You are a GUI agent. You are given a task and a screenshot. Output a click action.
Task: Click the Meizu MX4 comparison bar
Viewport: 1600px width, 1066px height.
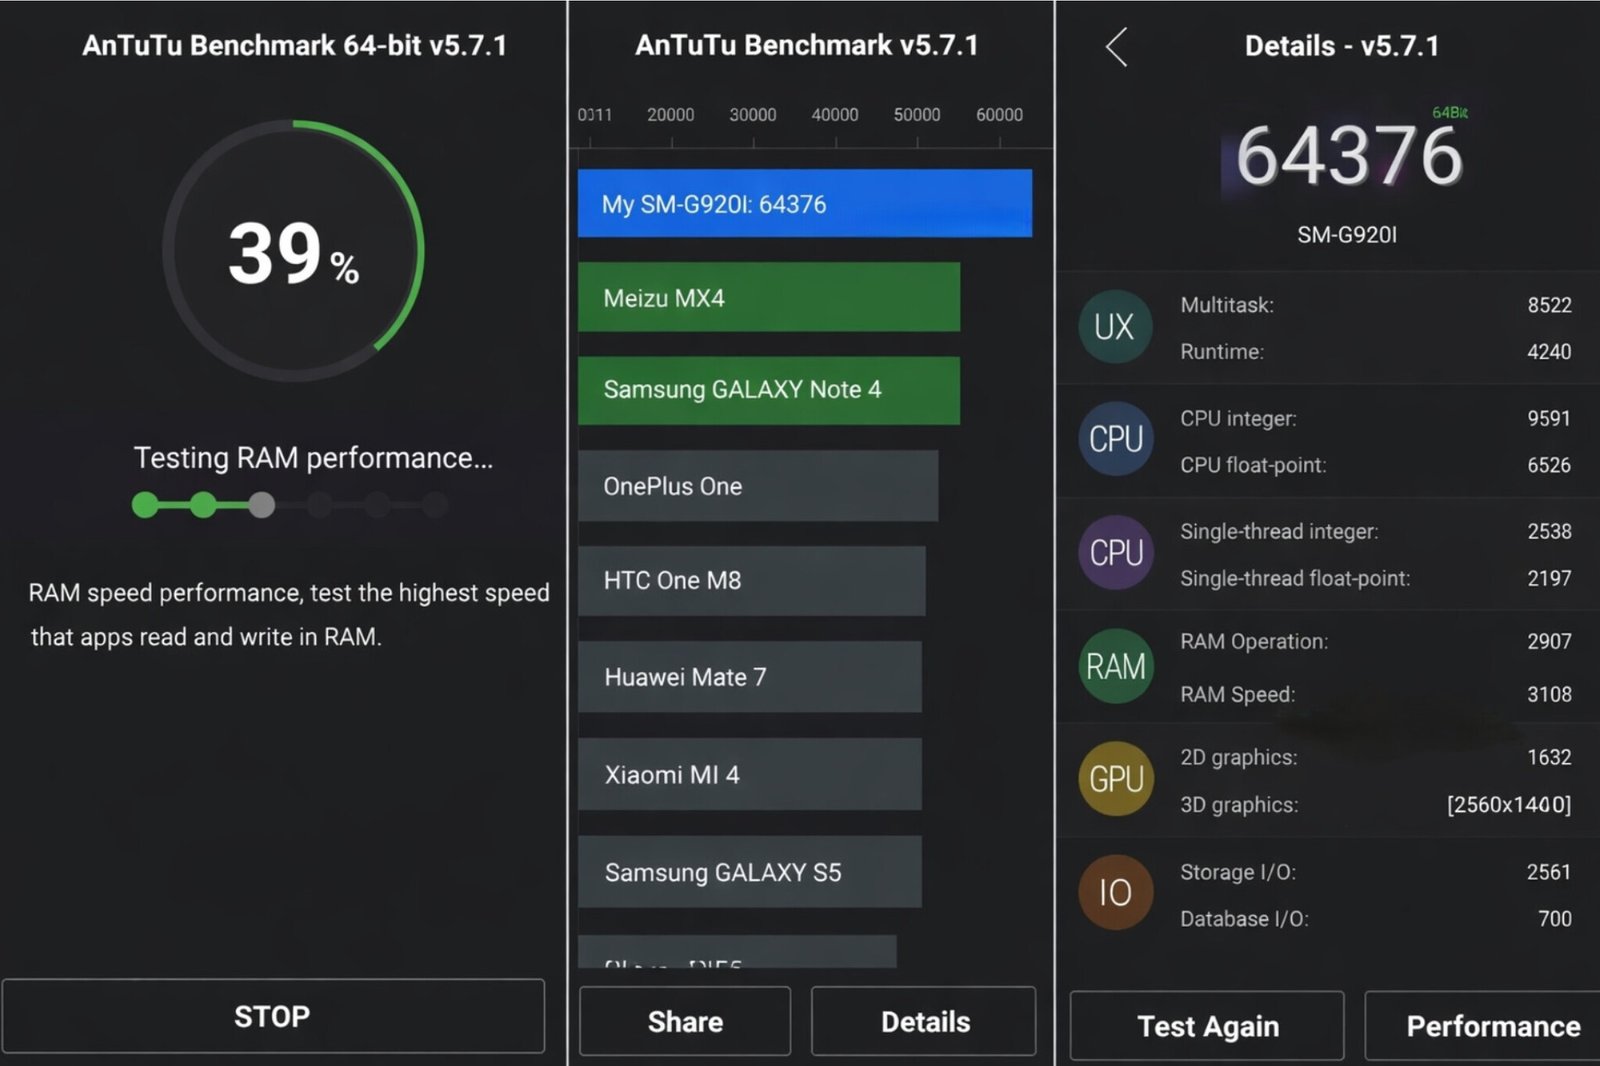point(767,297)
